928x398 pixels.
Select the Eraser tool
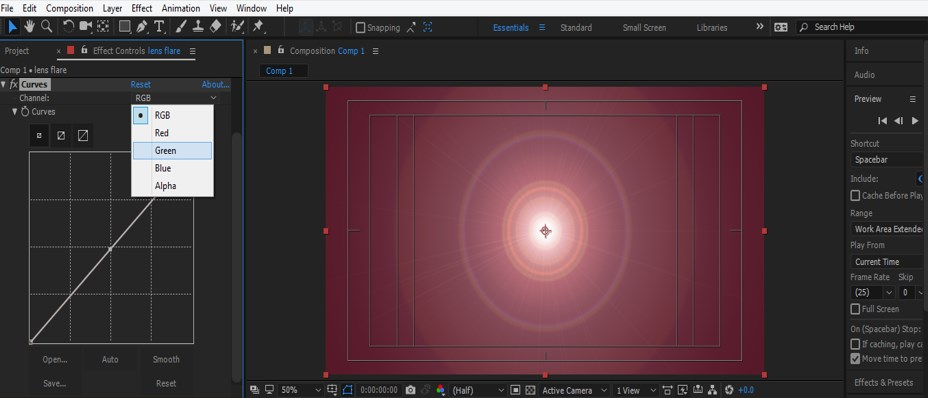point(215,27)
